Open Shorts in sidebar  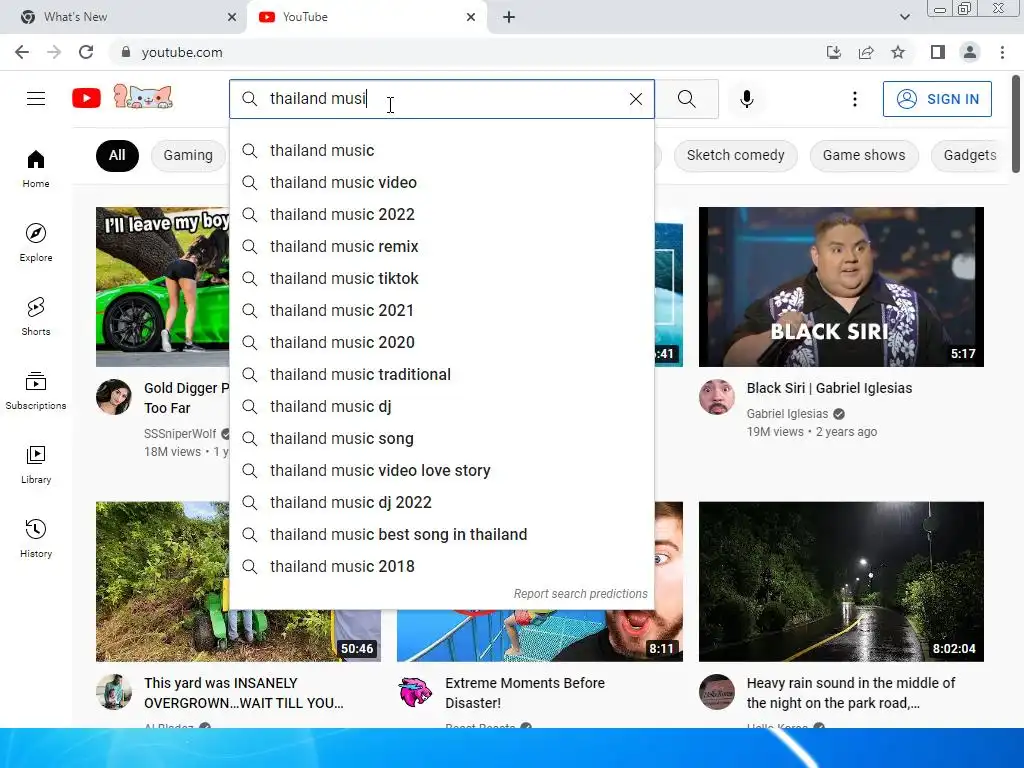(36, 317)
